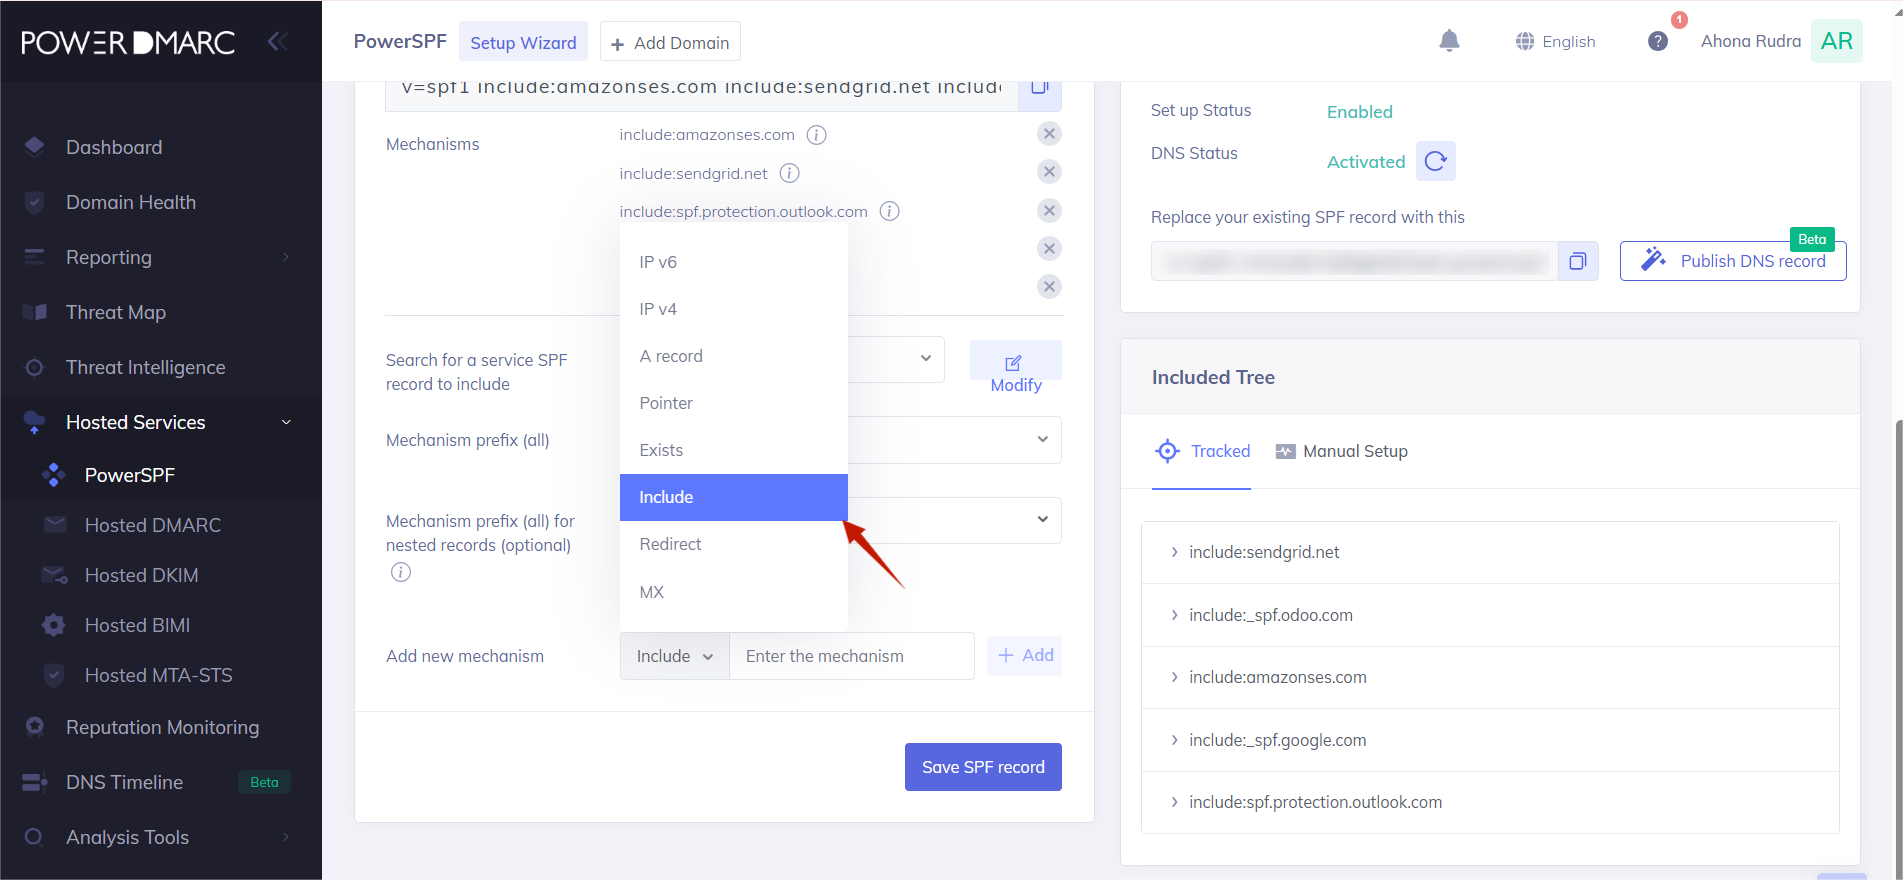This screenshot has width=1903, height=880.
Task: Open Hosted DMARC in the sidebar
Action: (x=152, y=525)
